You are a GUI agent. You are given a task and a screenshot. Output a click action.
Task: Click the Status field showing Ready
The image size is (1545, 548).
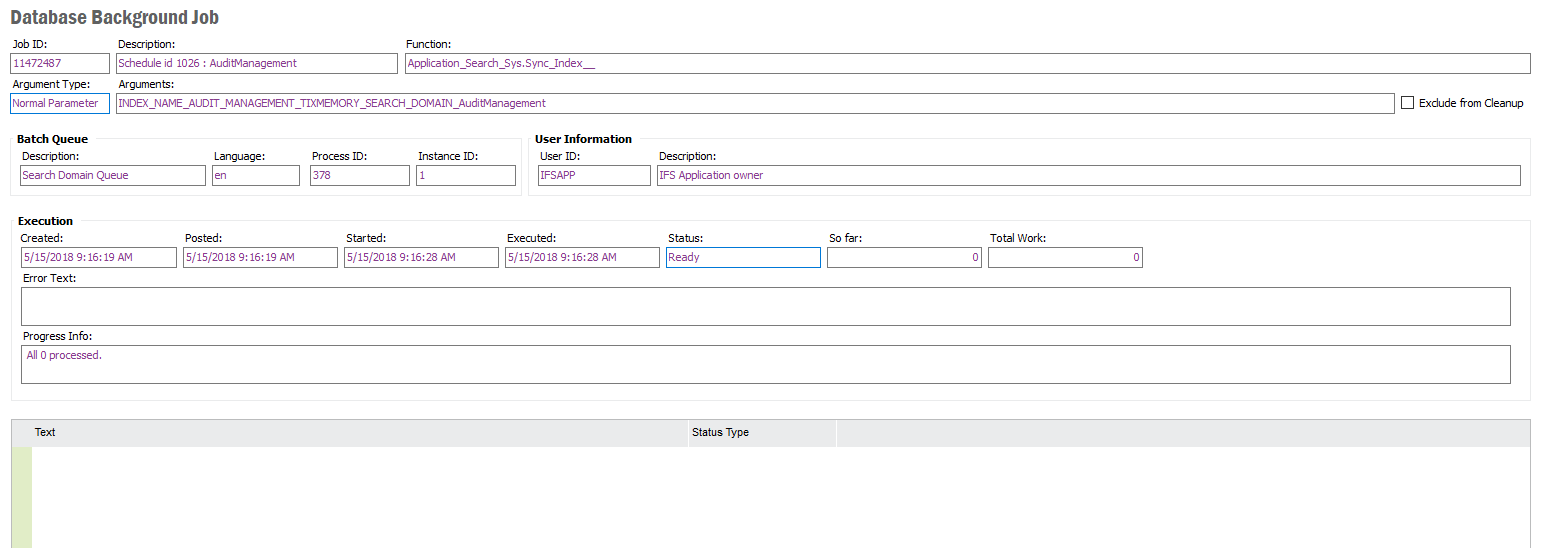tap(743, 257)
